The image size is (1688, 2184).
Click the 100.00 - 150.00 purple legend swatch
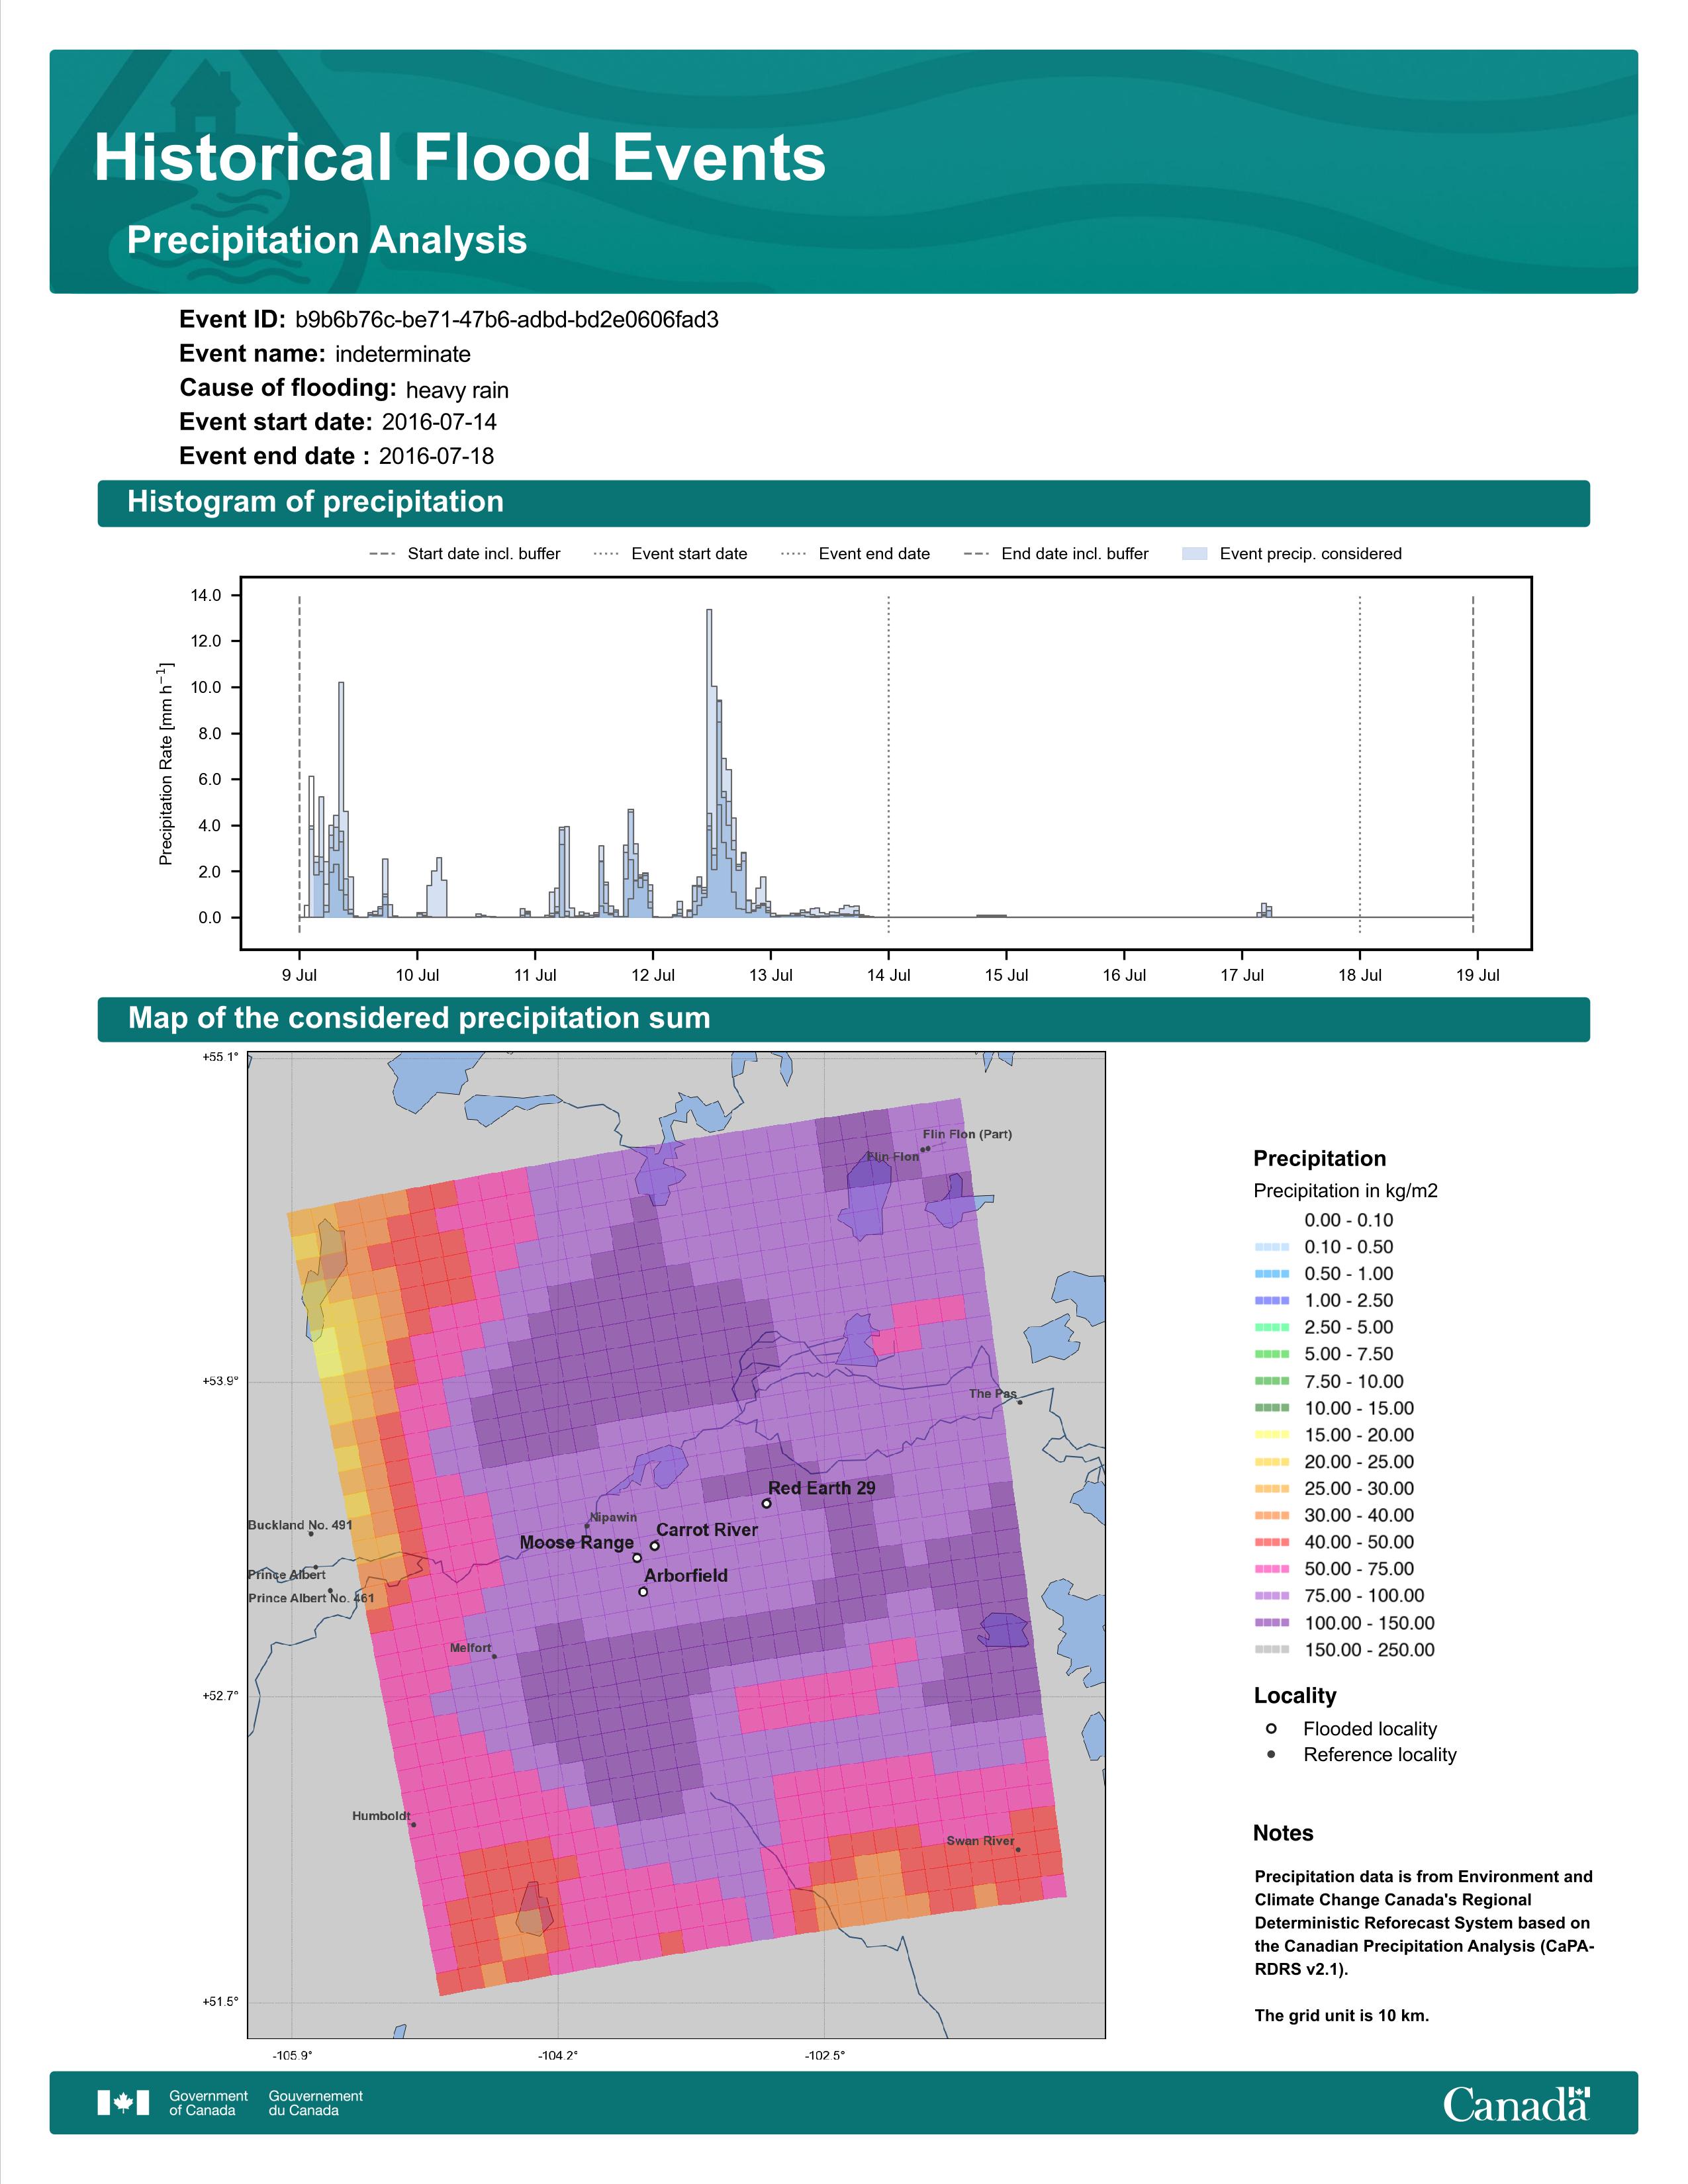tap(1272, 1624)
